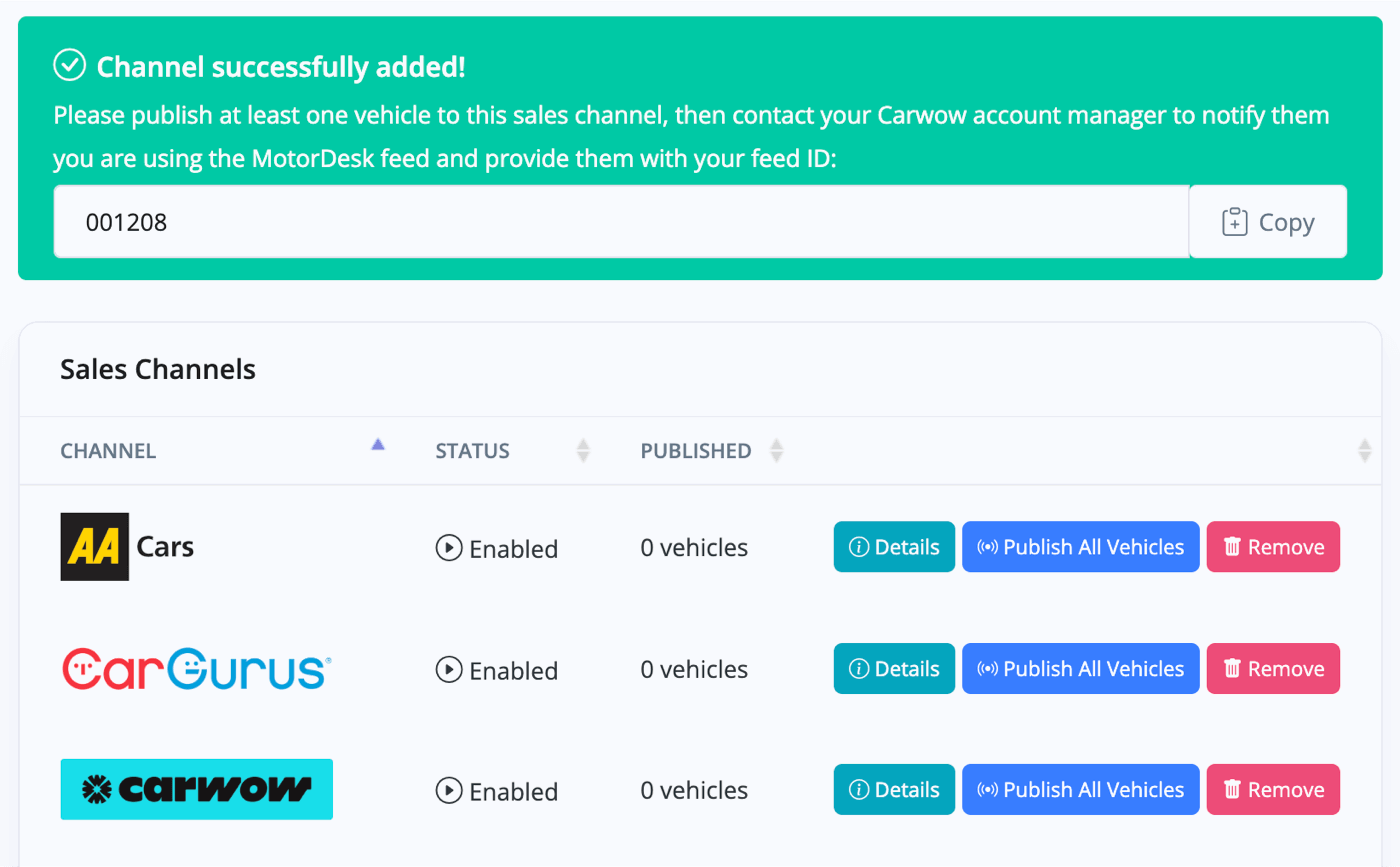Remove the AA Cars sales channel

pos(1273,547)
